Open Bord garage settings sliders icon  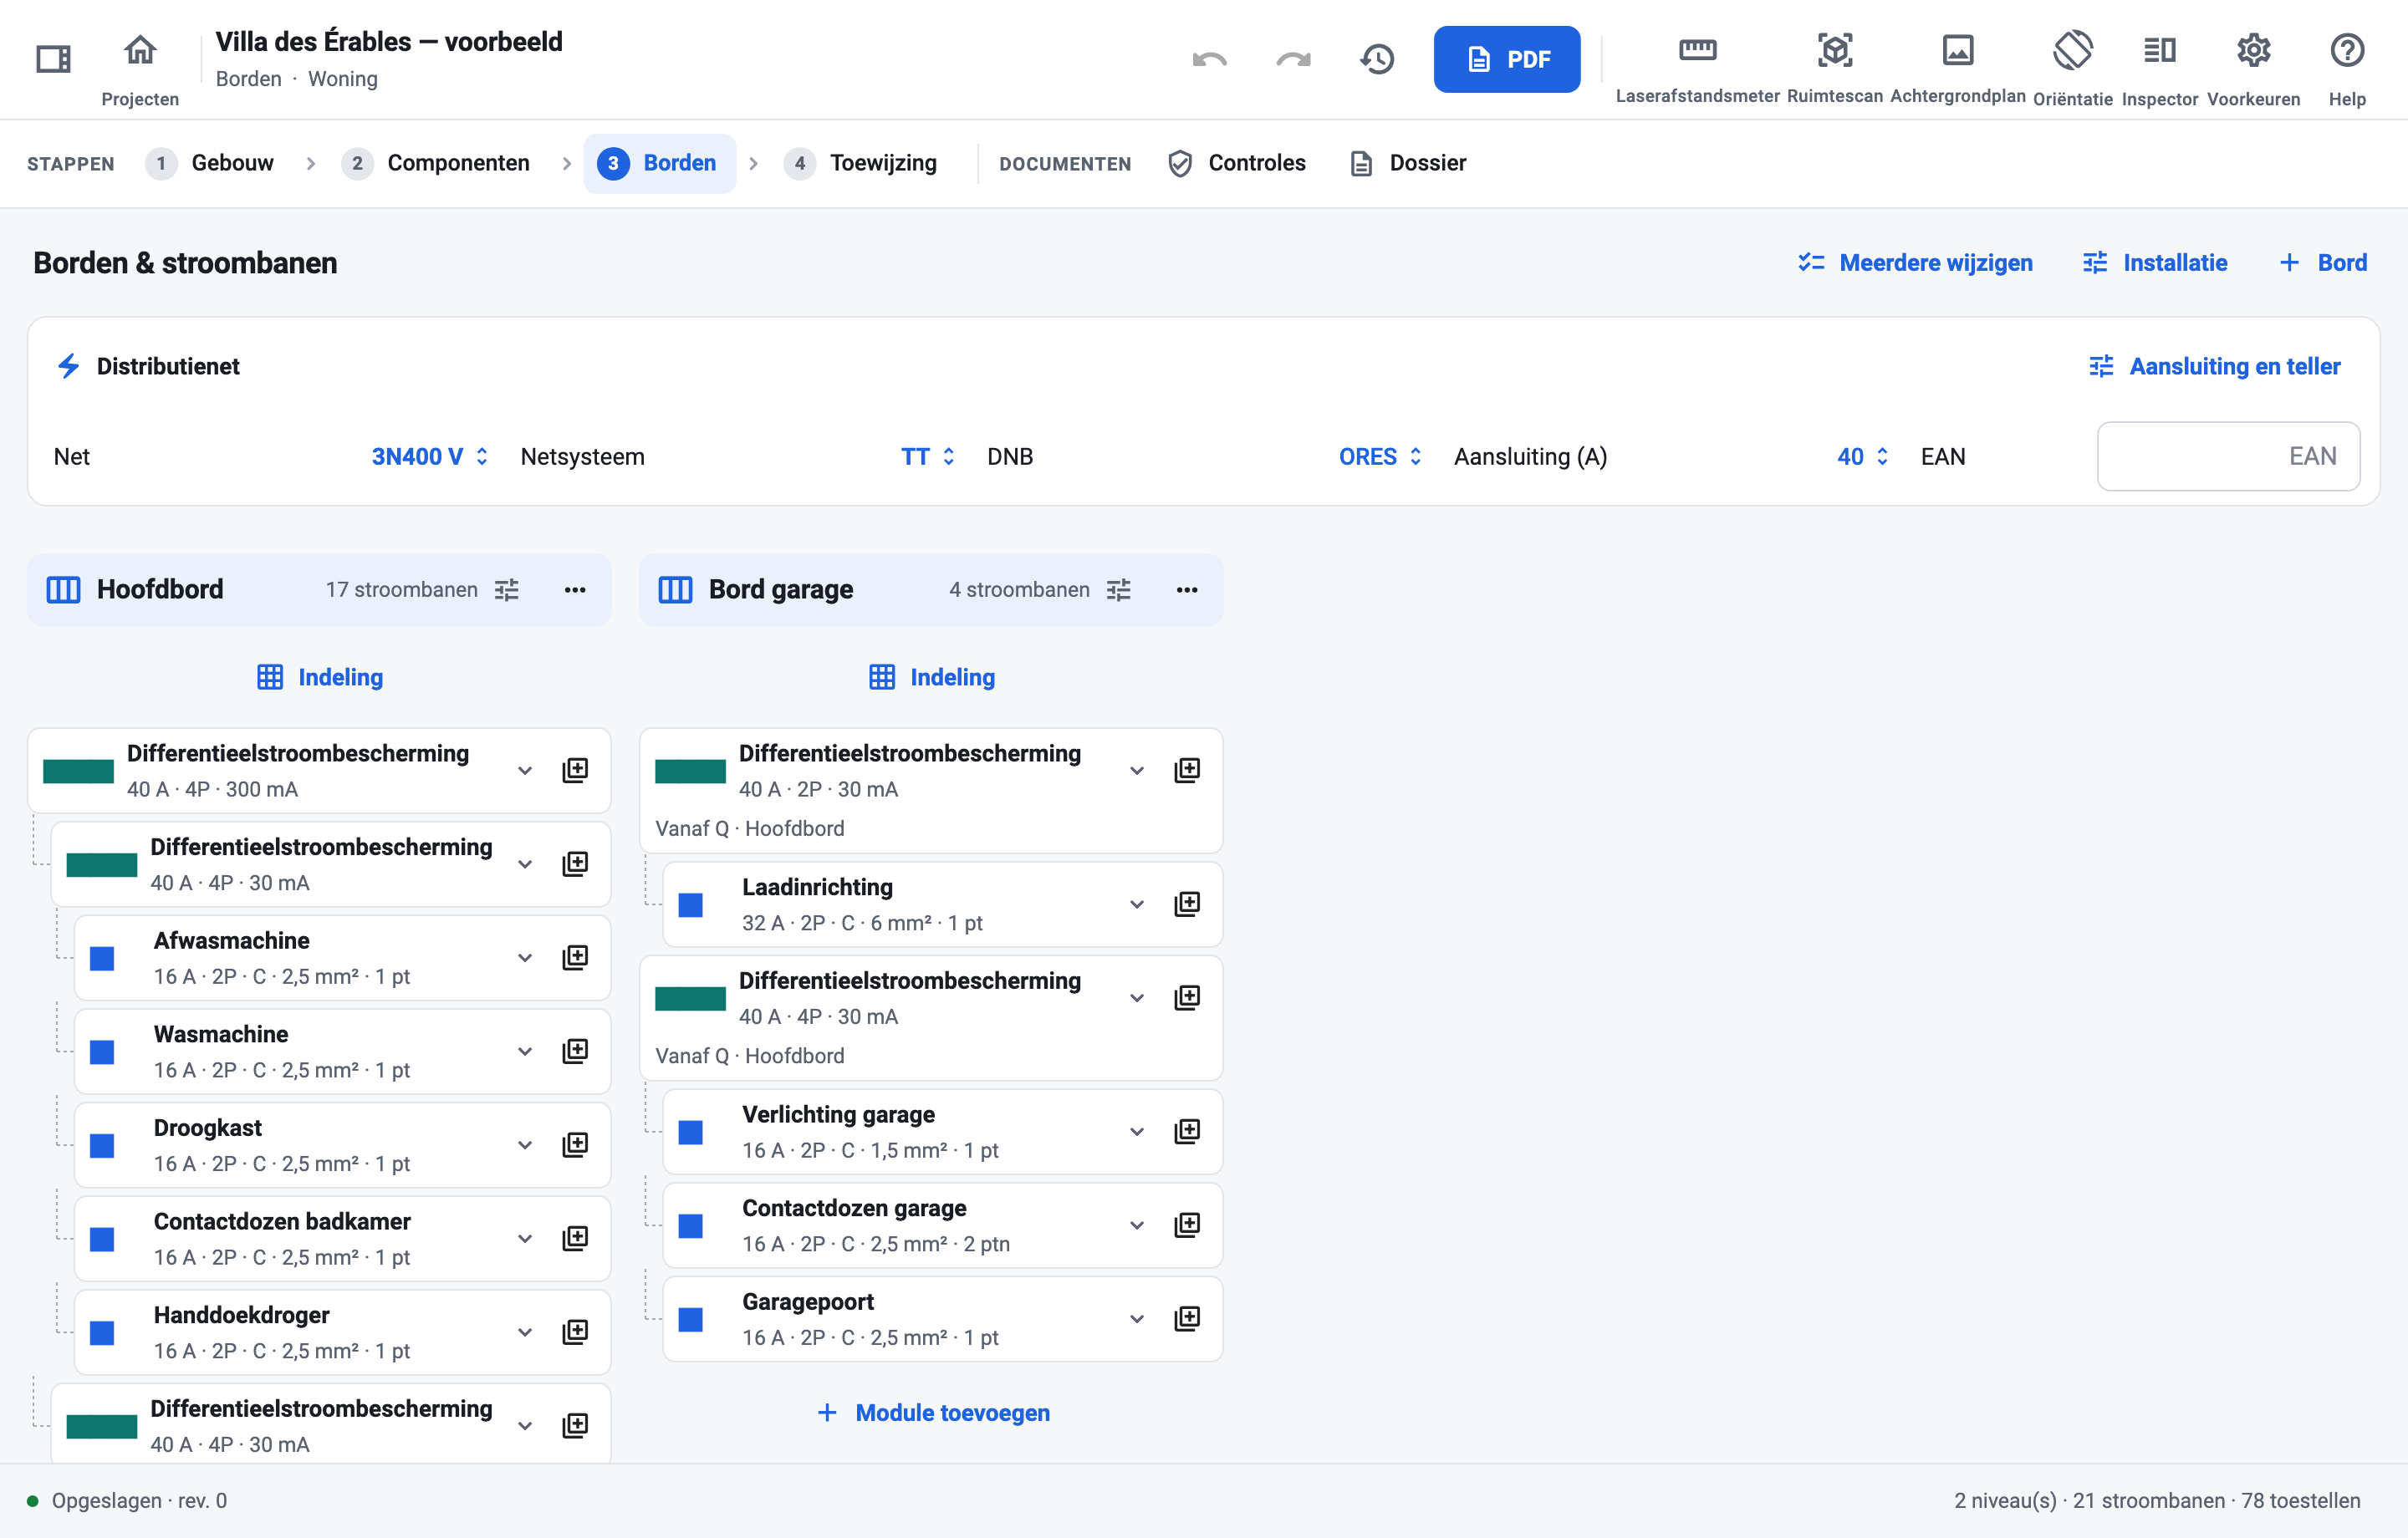[x=1119, y=590]
